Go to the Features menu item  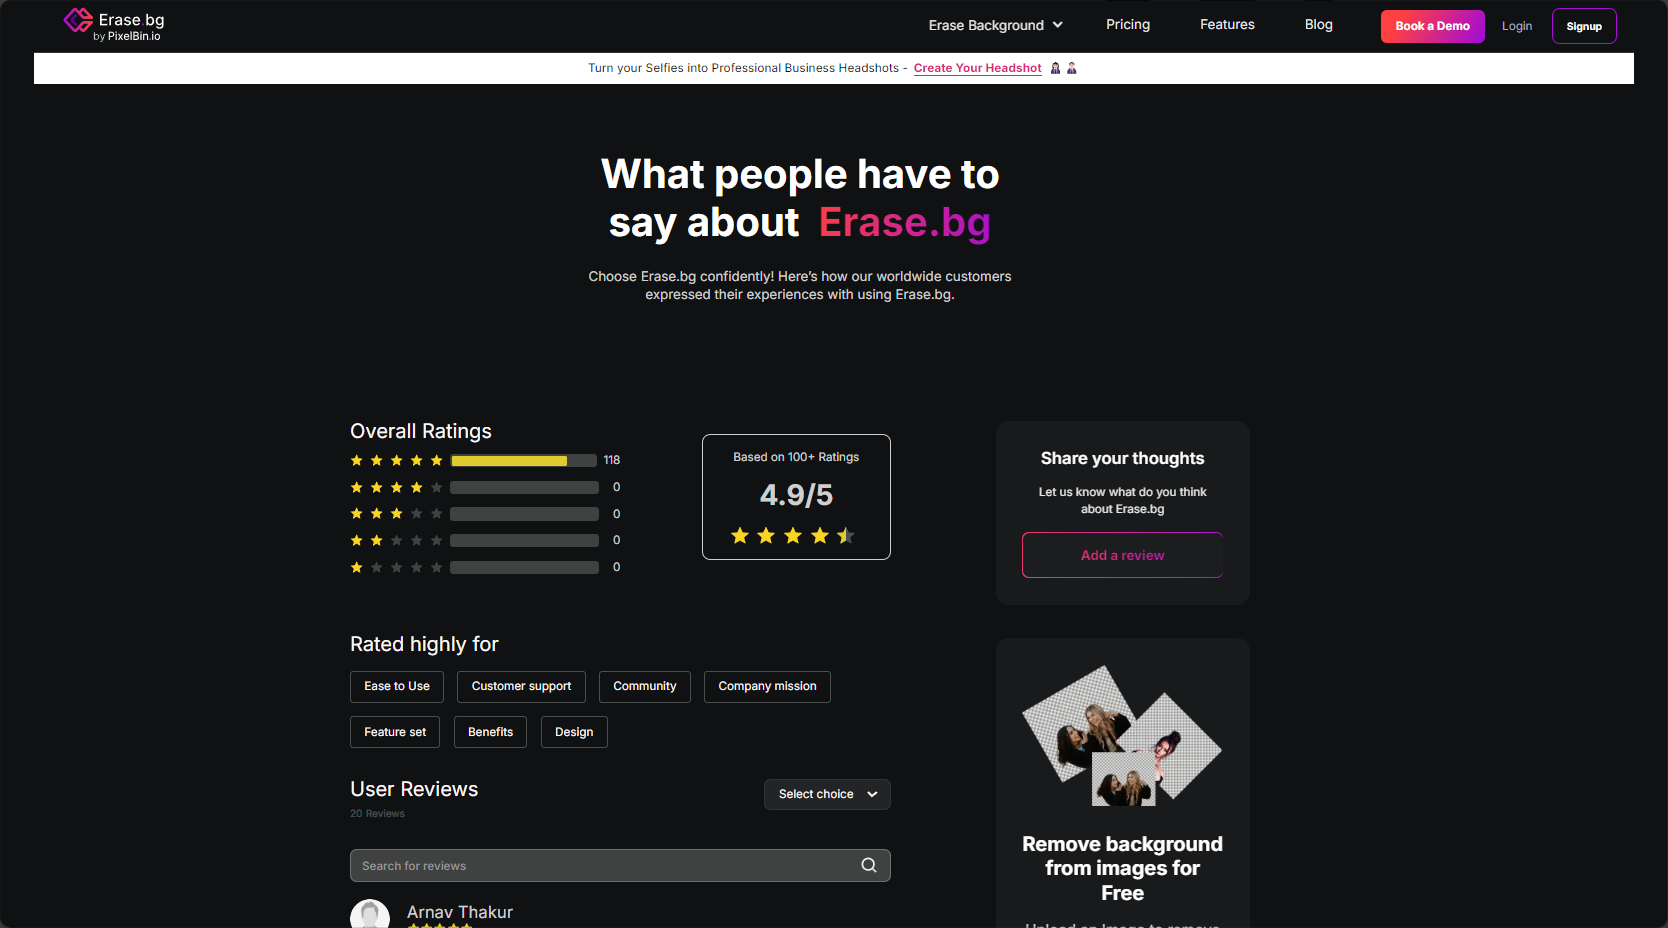tap(1227, 25)
